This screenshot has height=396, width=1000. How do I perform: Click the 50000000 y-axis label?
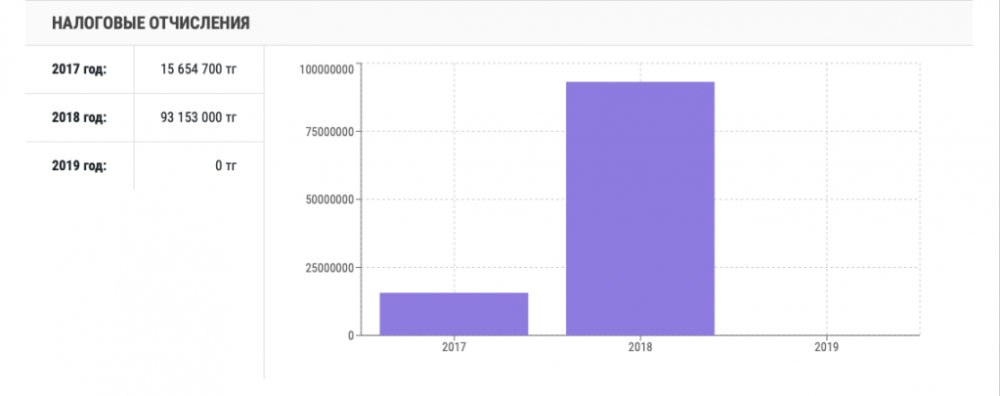(329, 200)
